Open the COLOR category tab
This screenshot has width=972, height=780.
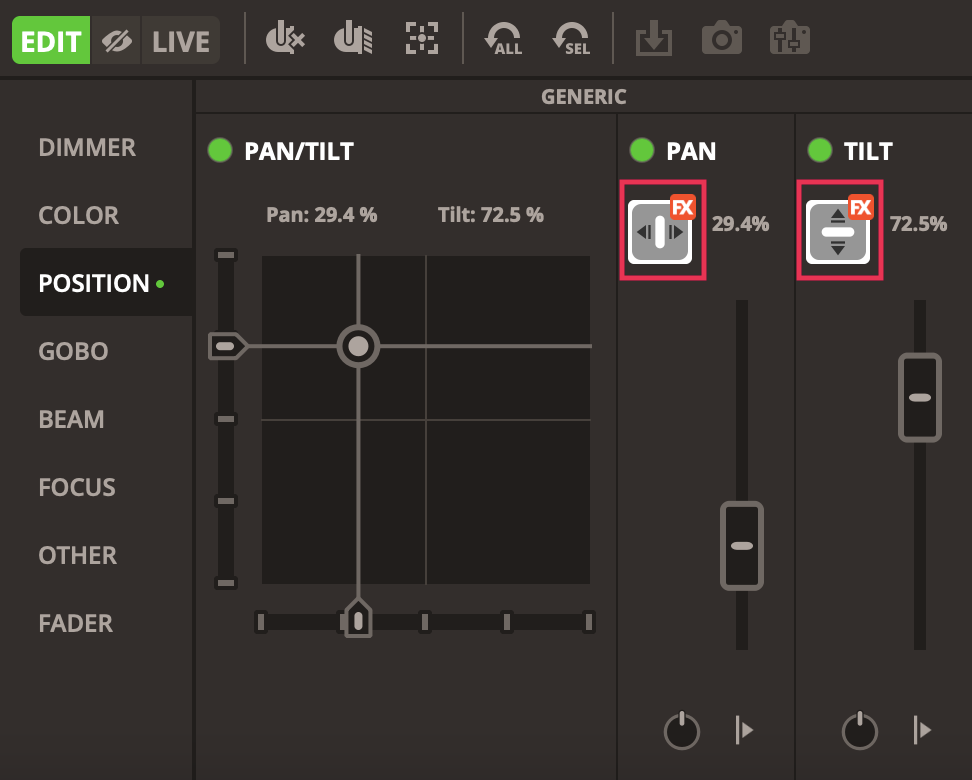(x=78, y=216)
